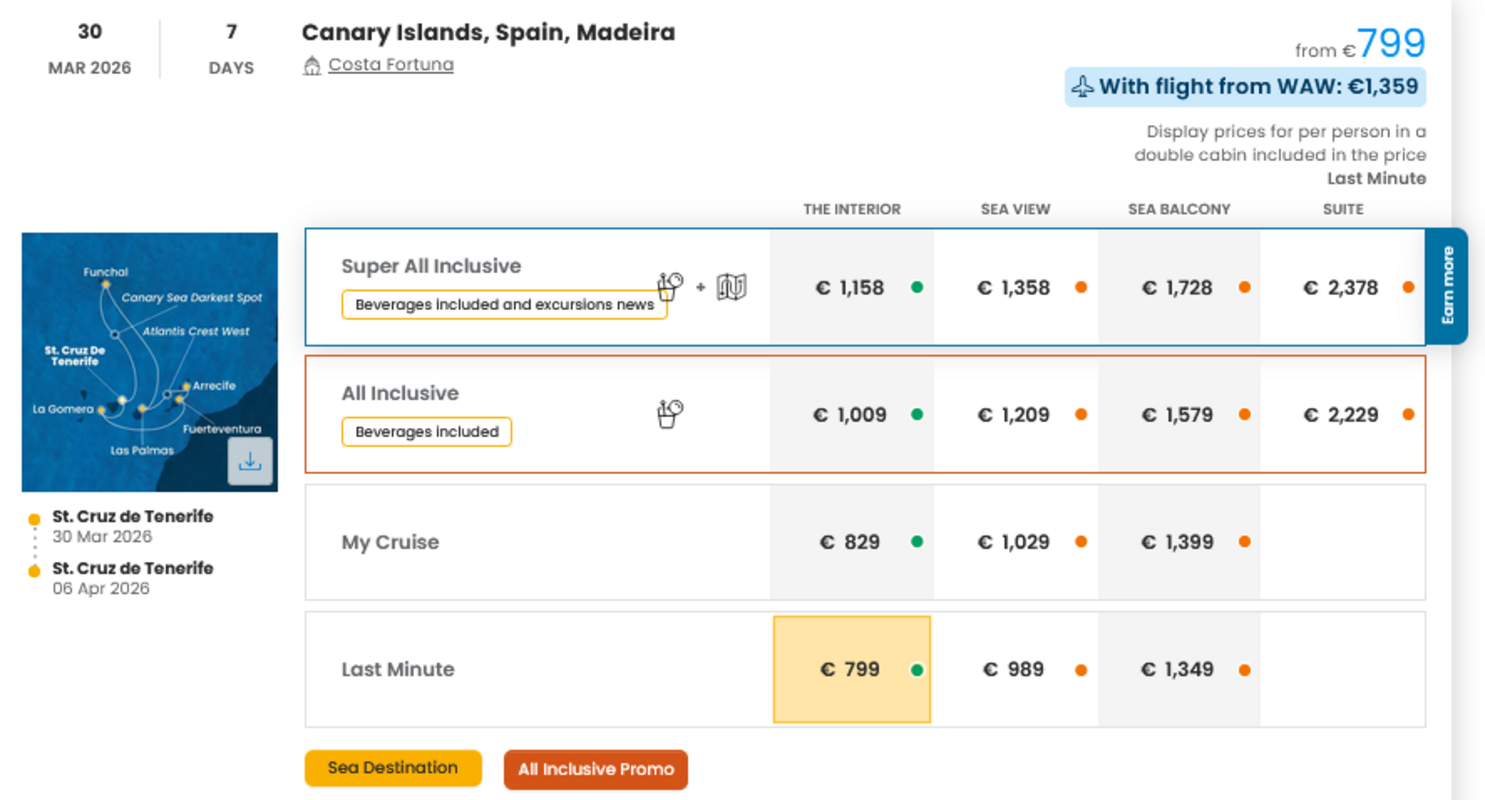Click the airplane icon in flight banner
Viewport: 1485px width, 800px height.
(1082, 88)
